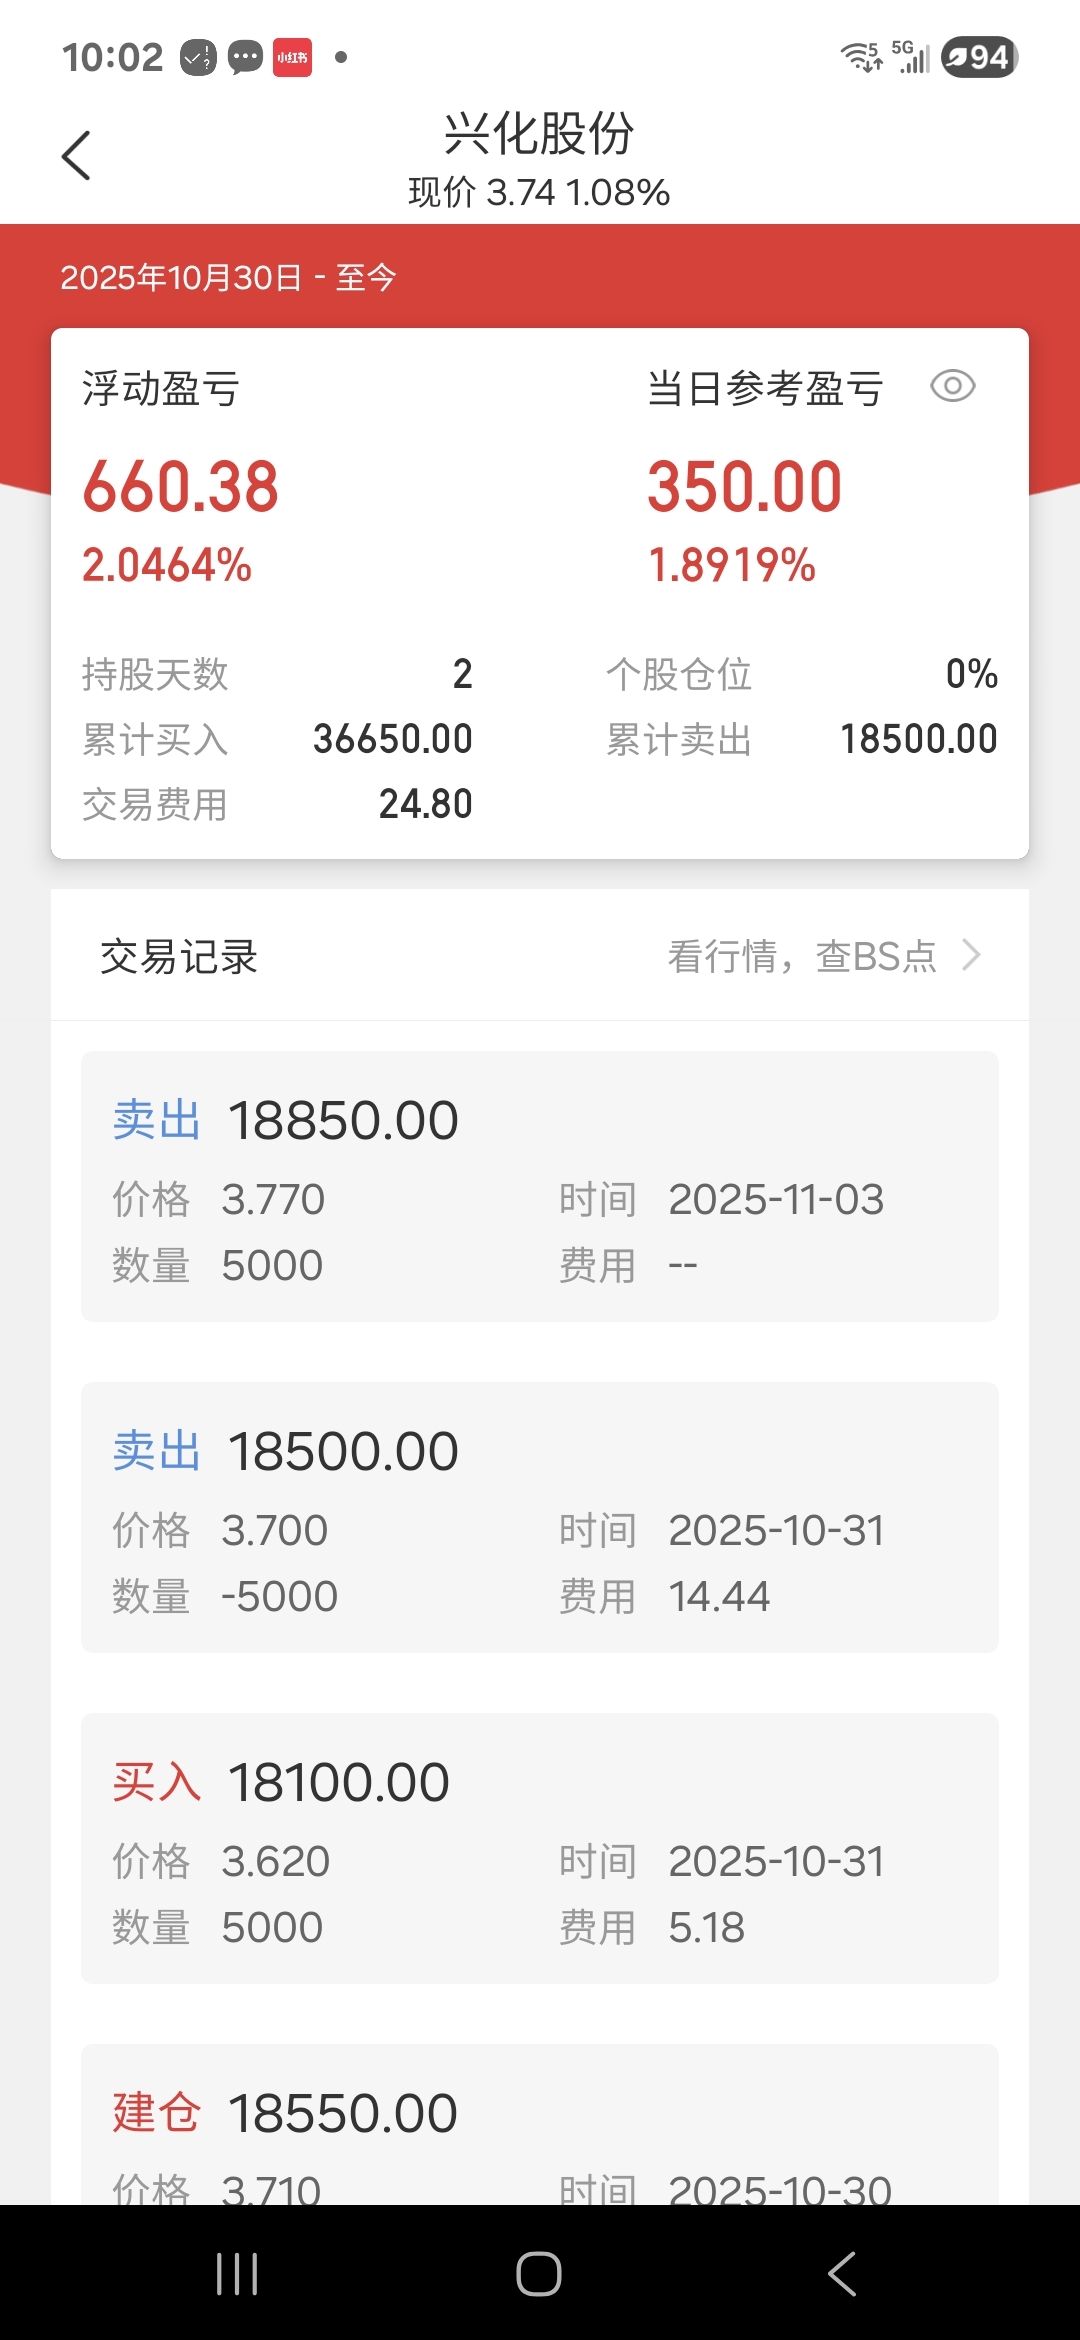Open the 小红书 notification icon
The width and height of the screenshot is (1080, 2340).
click(x=292, y=57)
